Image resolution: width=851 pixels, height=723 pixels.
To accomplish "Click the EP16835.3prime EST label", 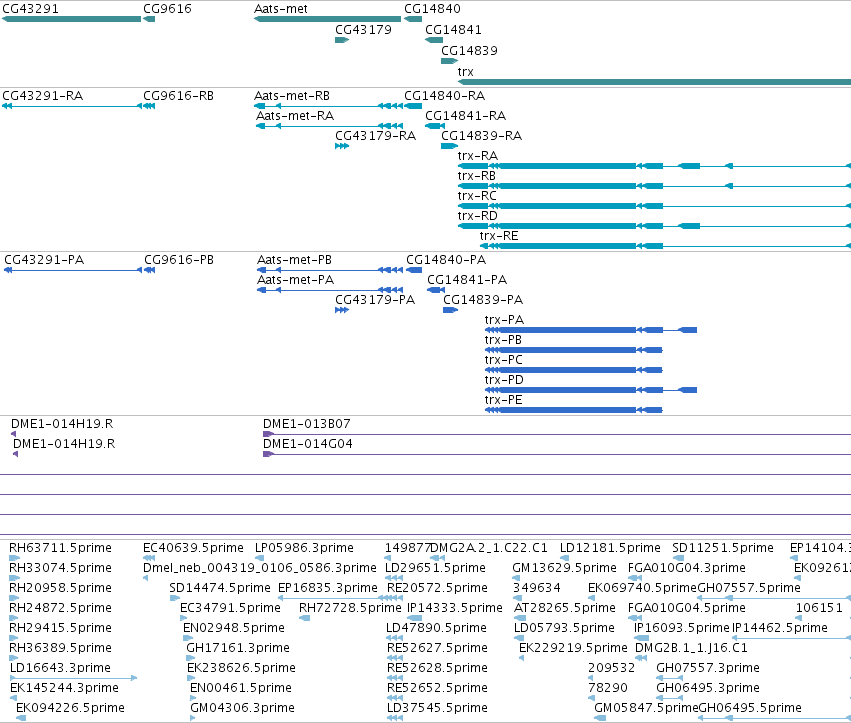I will 328,588.
